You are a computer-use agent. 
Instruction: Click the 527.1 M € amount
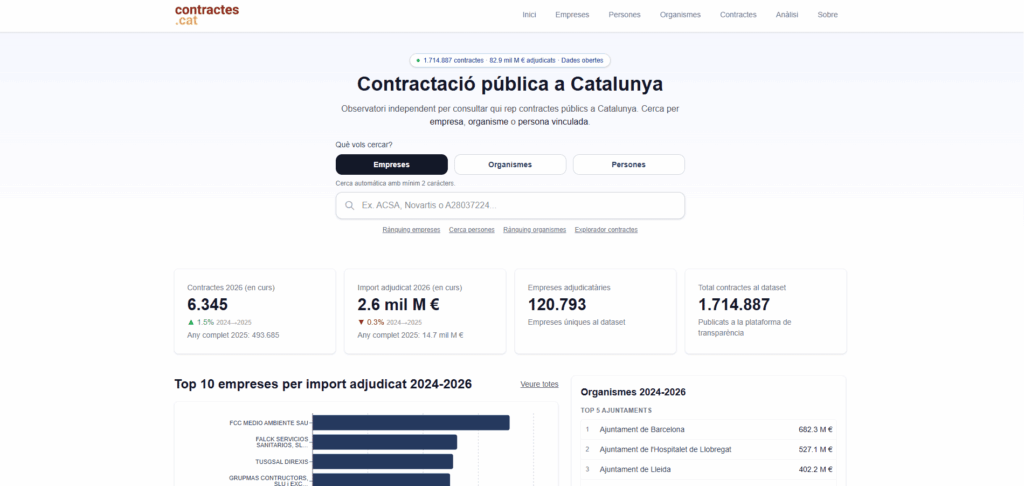[815, 449]
